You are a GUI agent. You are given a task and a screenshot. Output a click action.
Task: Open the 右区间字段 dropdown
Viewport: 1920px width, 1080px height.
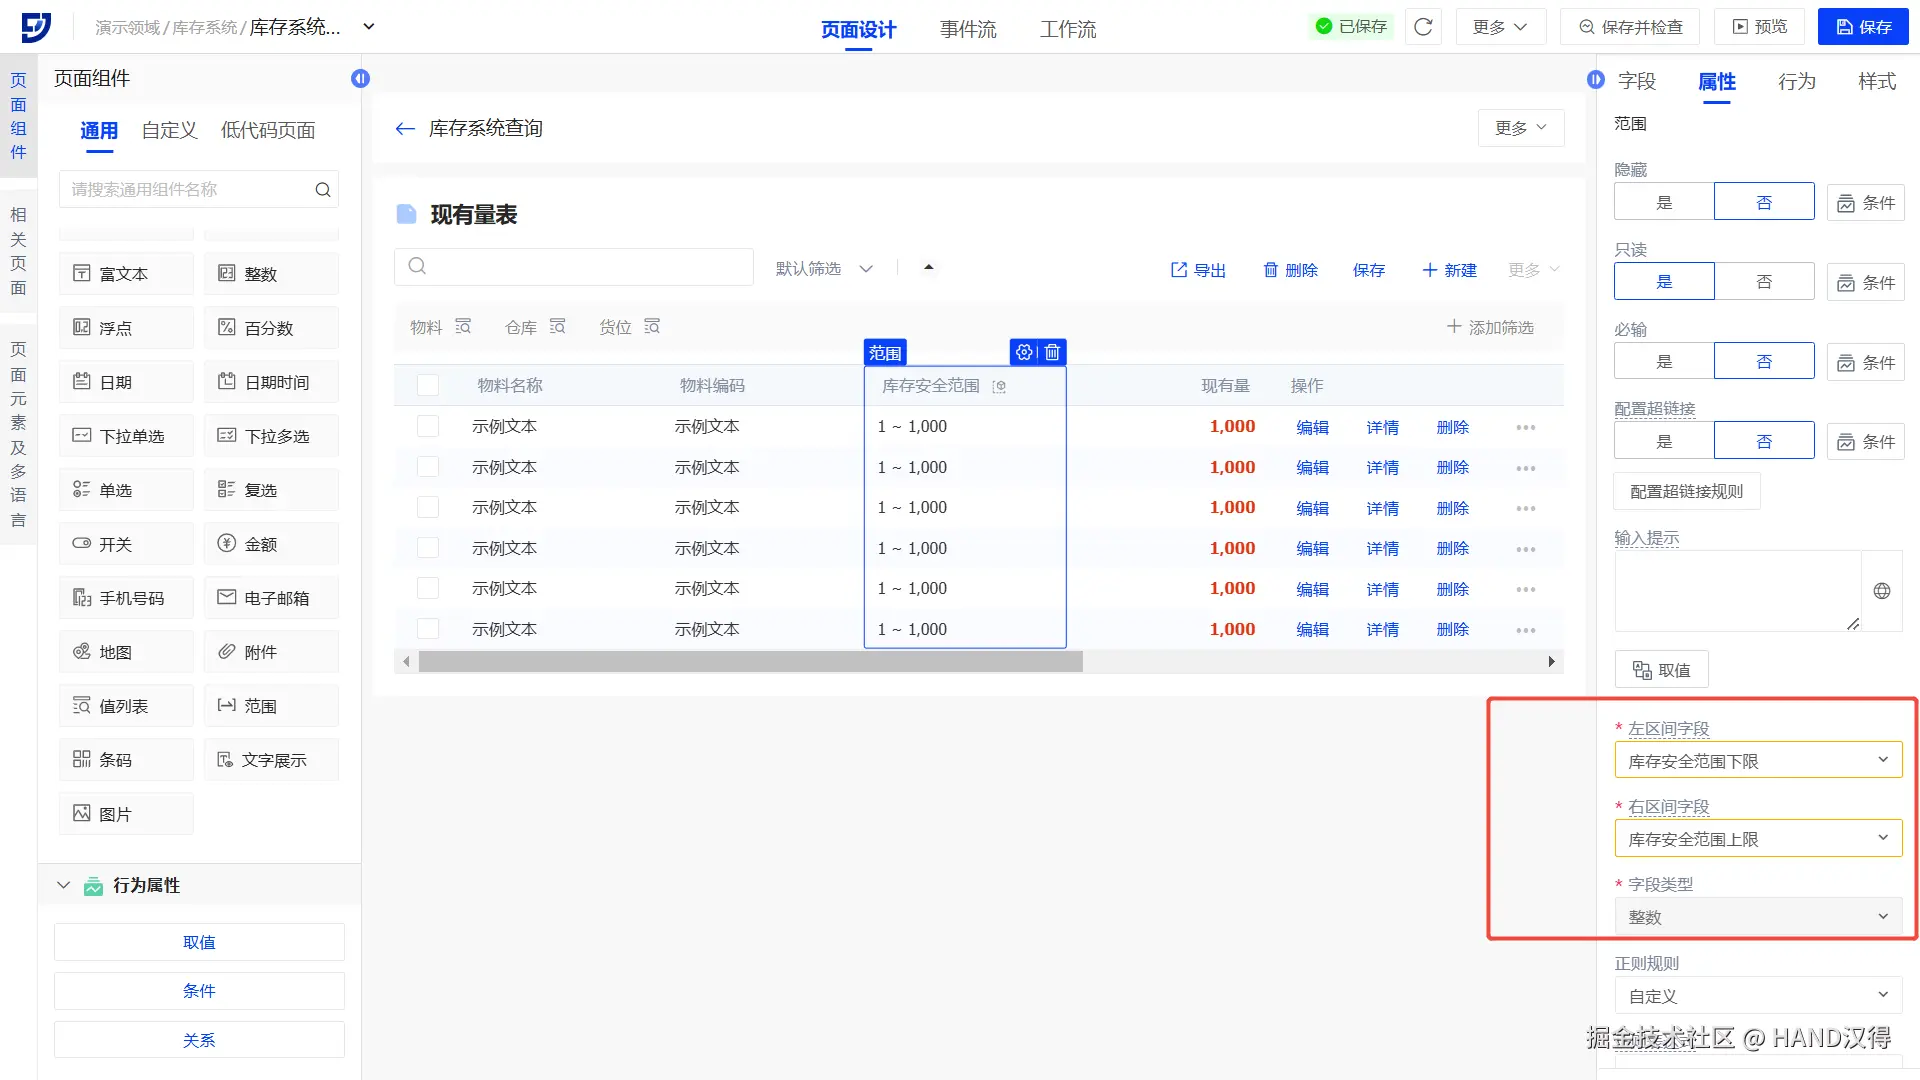click(x=1758, y=839)
